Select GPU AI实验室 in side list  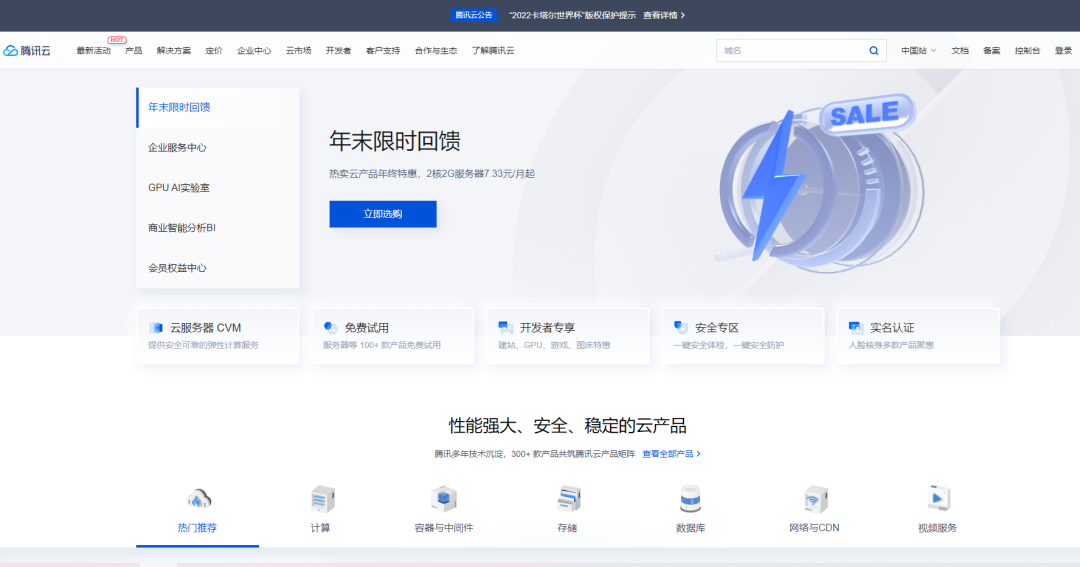point(218,187)
